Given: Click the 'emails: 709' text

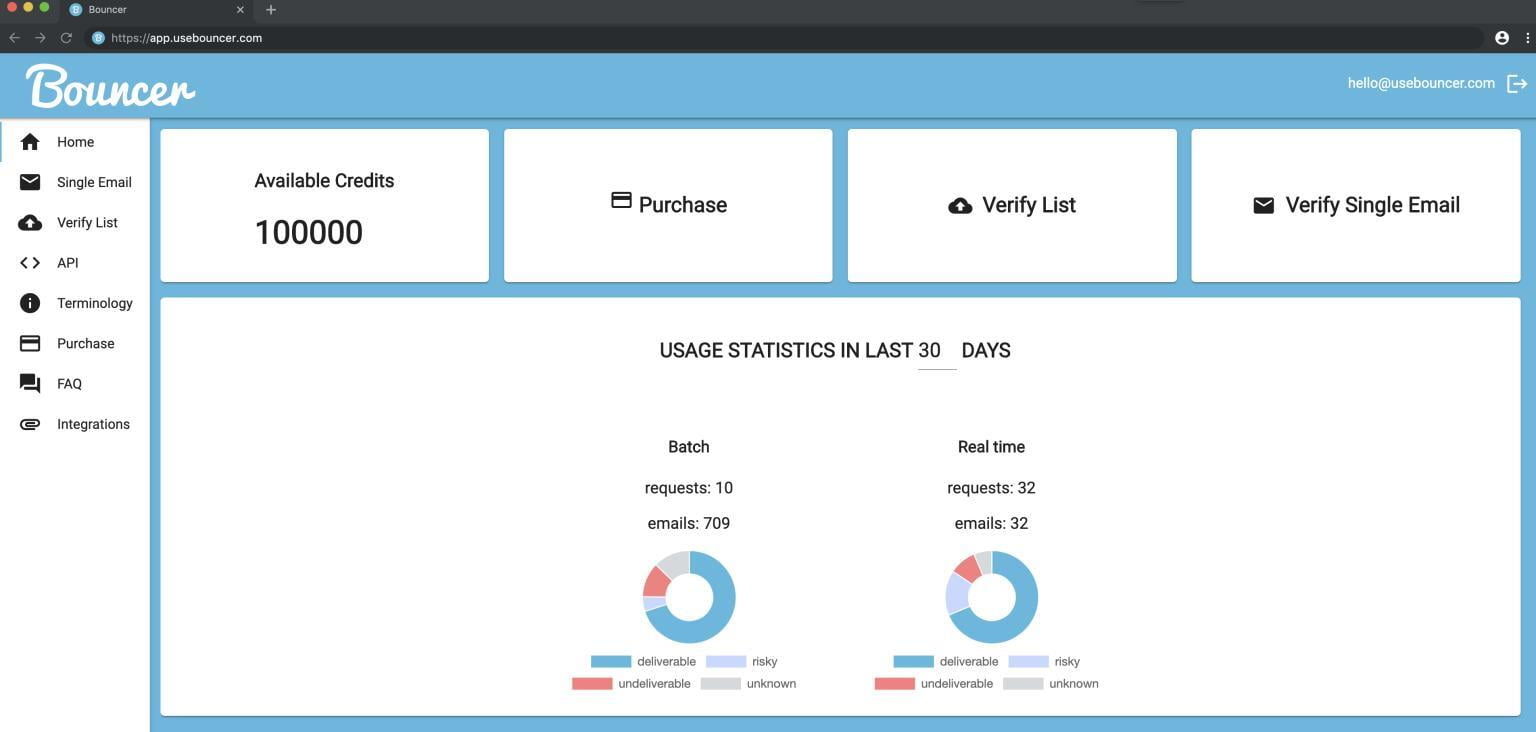Looking at the screenshot, I should point(689,523).
